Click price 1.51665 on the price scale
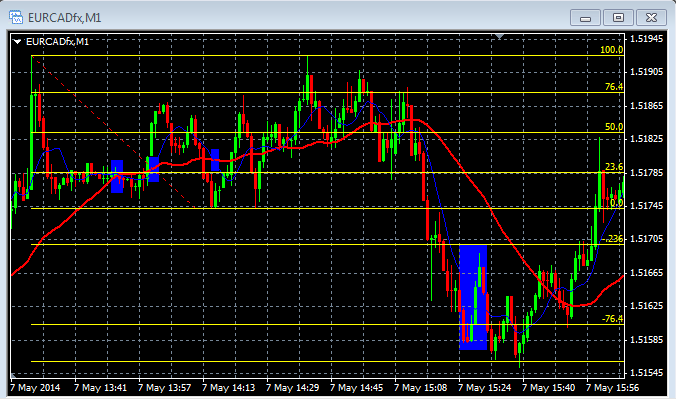This screenshot has width=676, height=399. click(x=646, y=273)
